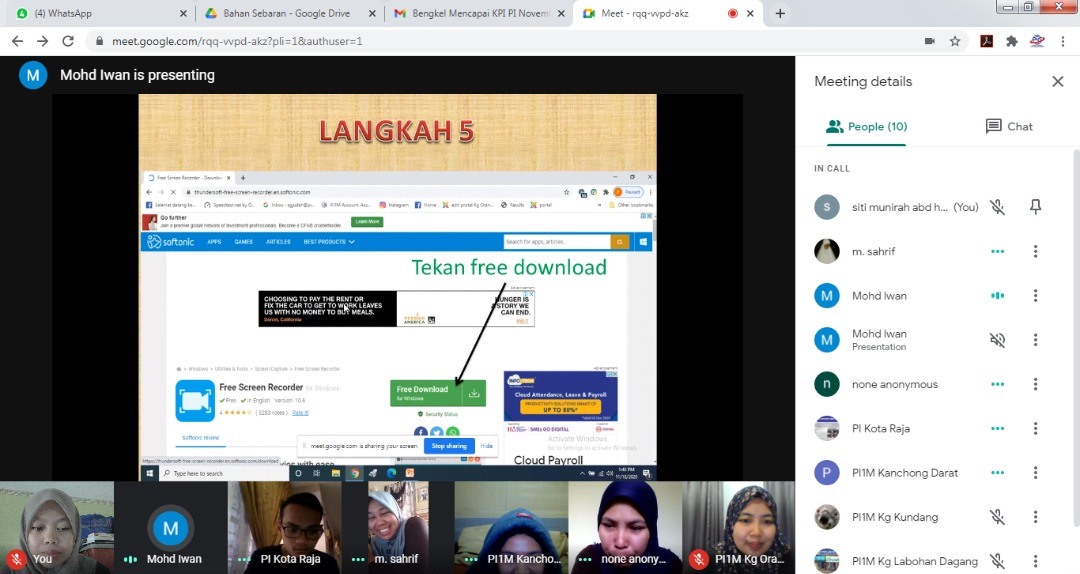Select the PI Kota Raja video tile

point(284,527)
